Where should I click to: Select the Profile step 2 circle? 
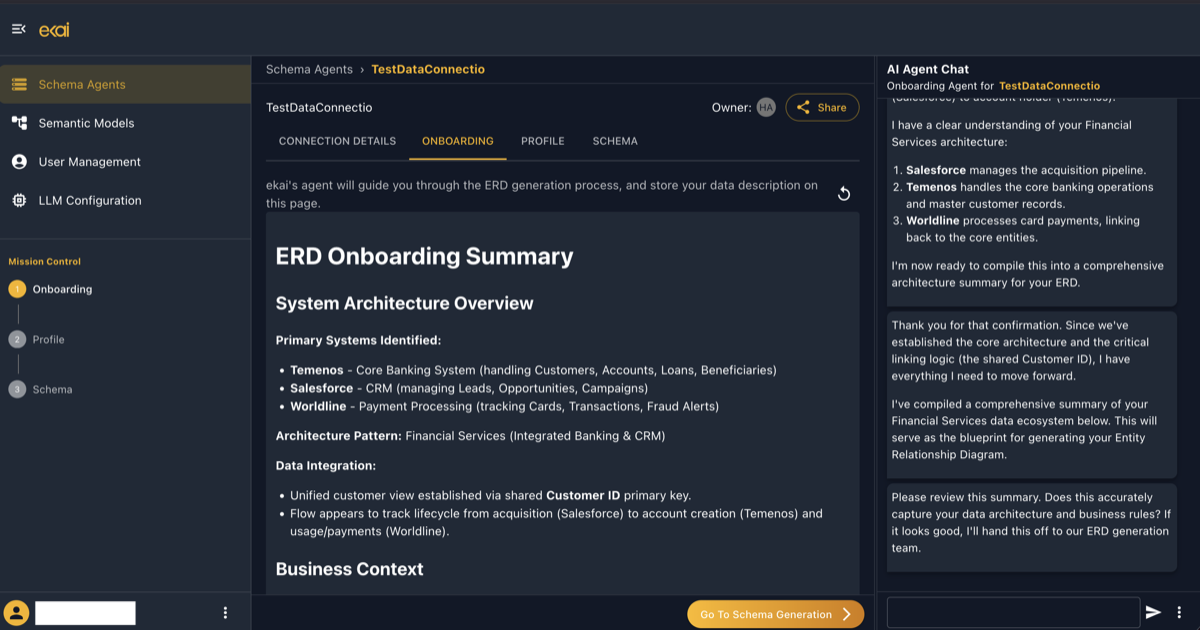(17, 339)
